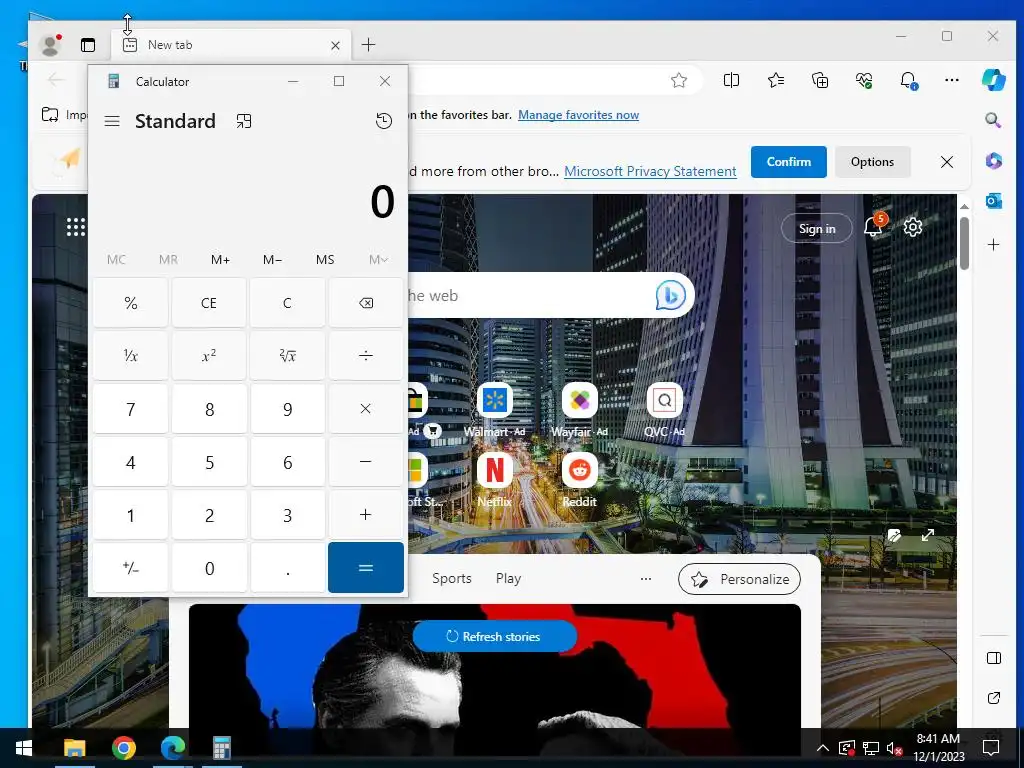
Task: Open Edge Favorites list icon
Action: 776,80
